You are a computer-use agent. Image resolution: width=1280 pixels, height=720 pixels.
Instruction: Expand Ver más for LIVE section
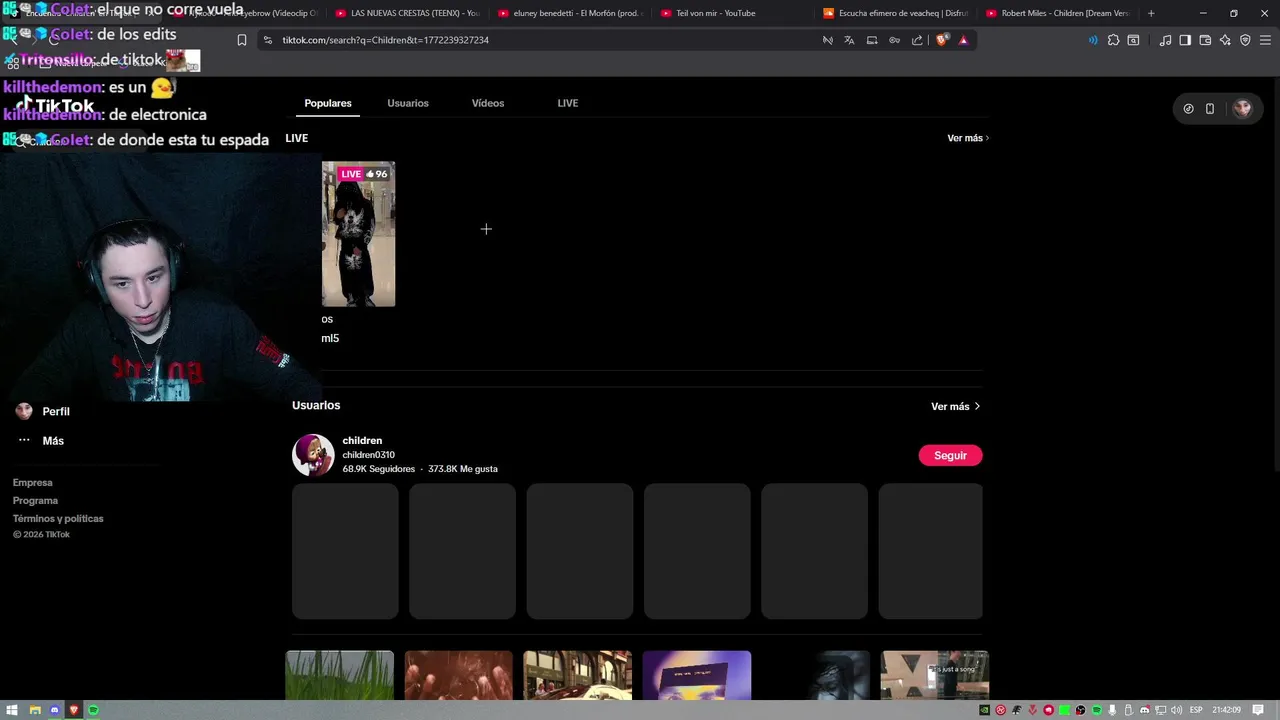coord(967,138)
